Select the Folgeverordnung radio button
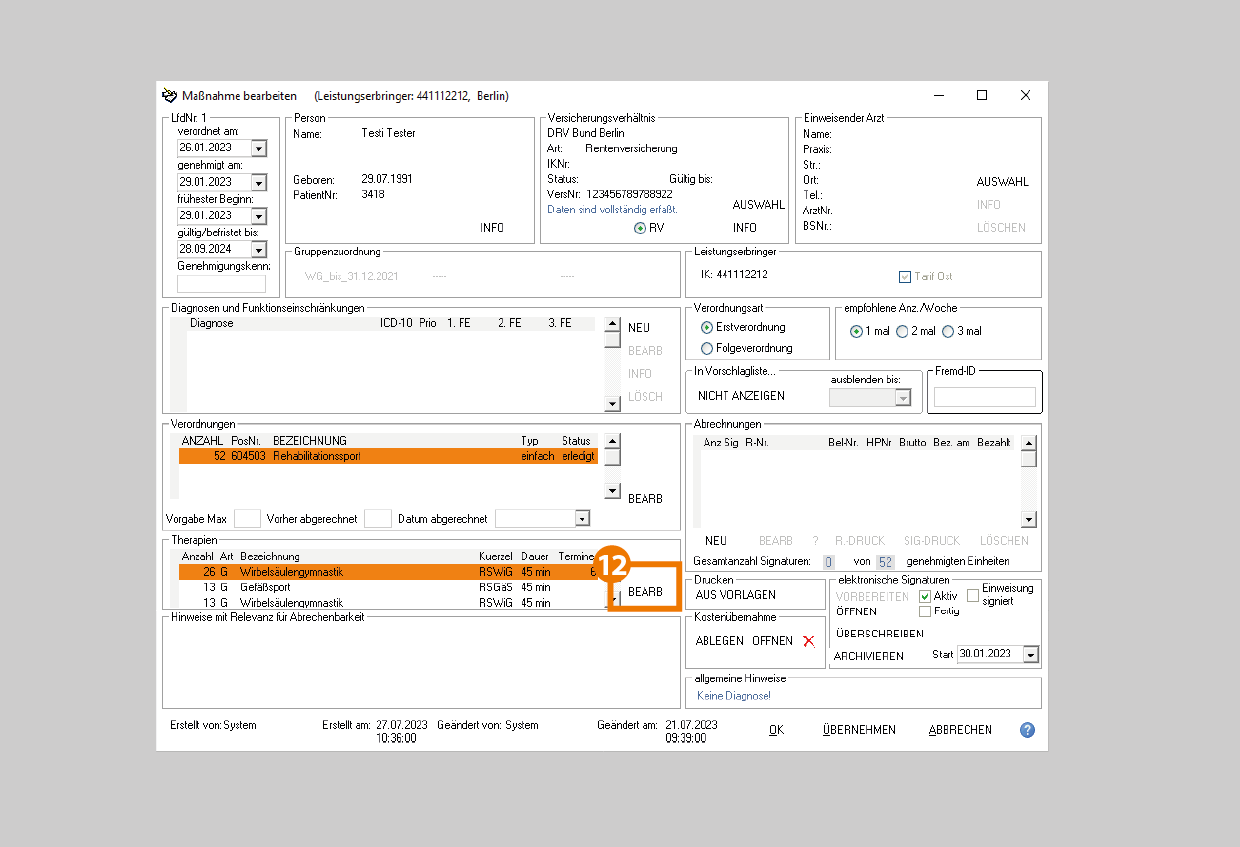This screenshot has width=1240, height=847. pyautogui.click(x=708, y=349)
